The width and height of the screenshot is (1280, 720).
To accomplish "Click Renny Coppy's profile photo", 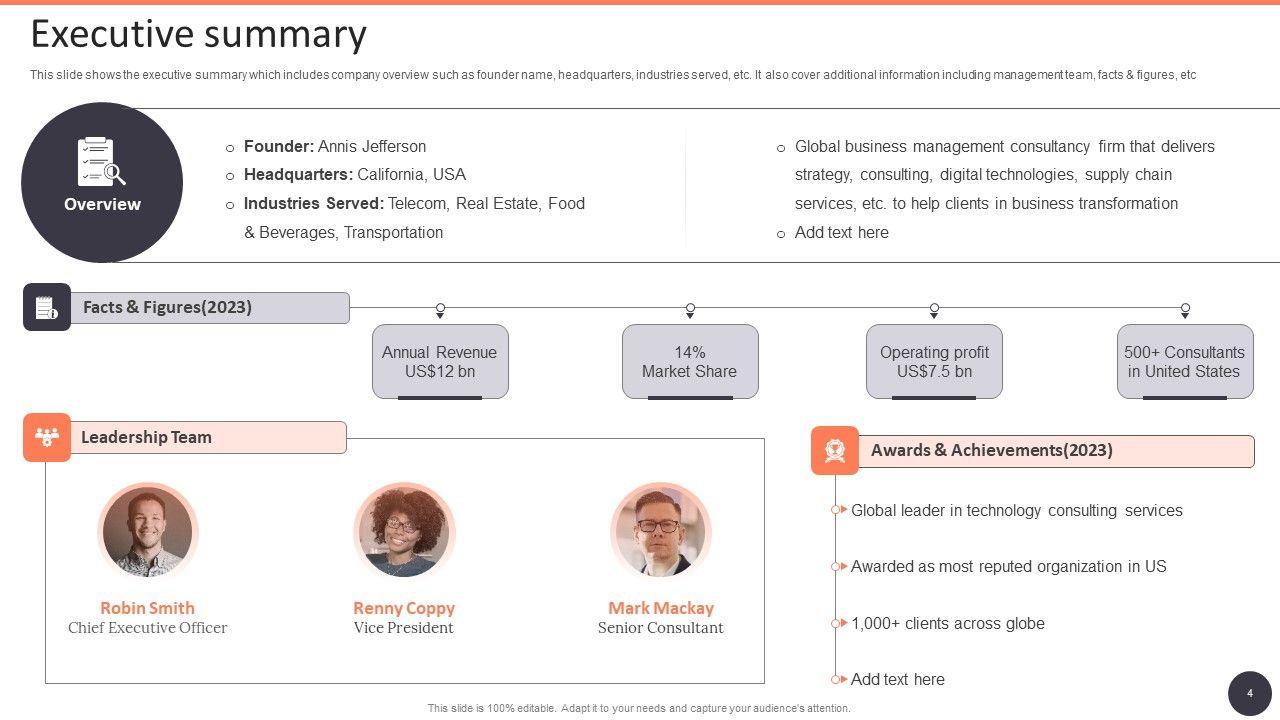I will 404,532.
